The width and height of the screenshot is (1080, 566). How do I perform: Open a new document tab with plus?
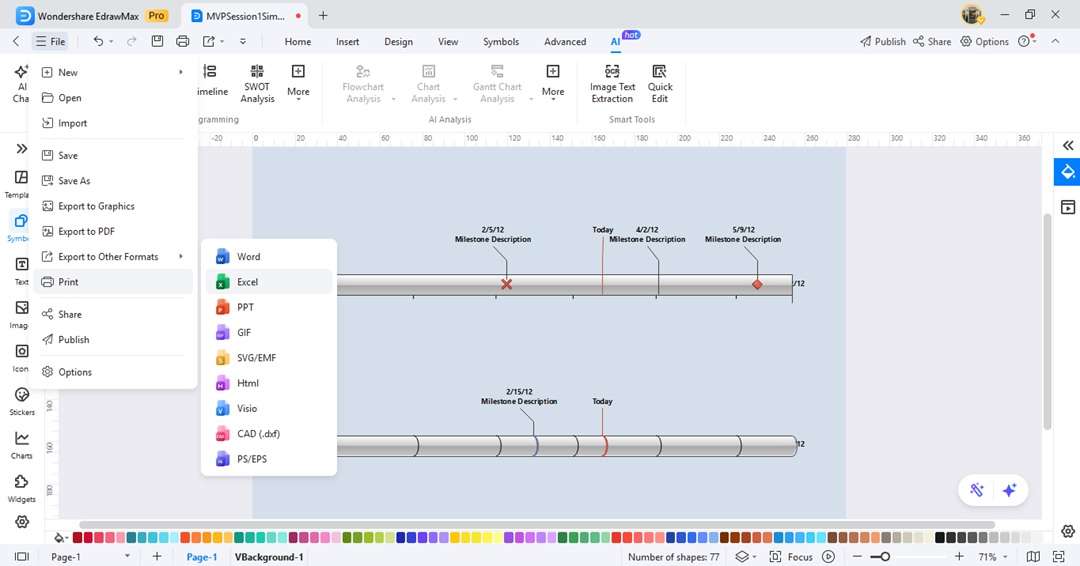pos(323,15)
